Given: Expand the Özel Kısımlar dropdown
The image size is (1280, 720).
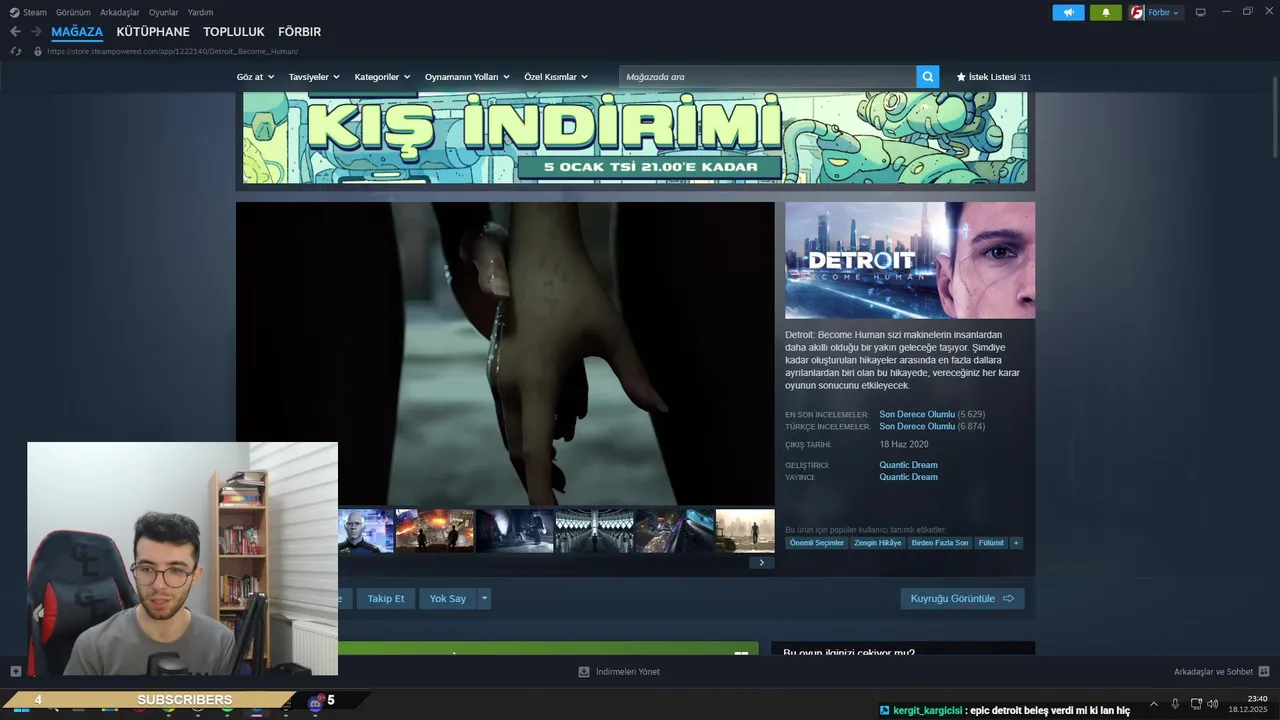Looking at the screenshot, I should [x=556, y=77].
